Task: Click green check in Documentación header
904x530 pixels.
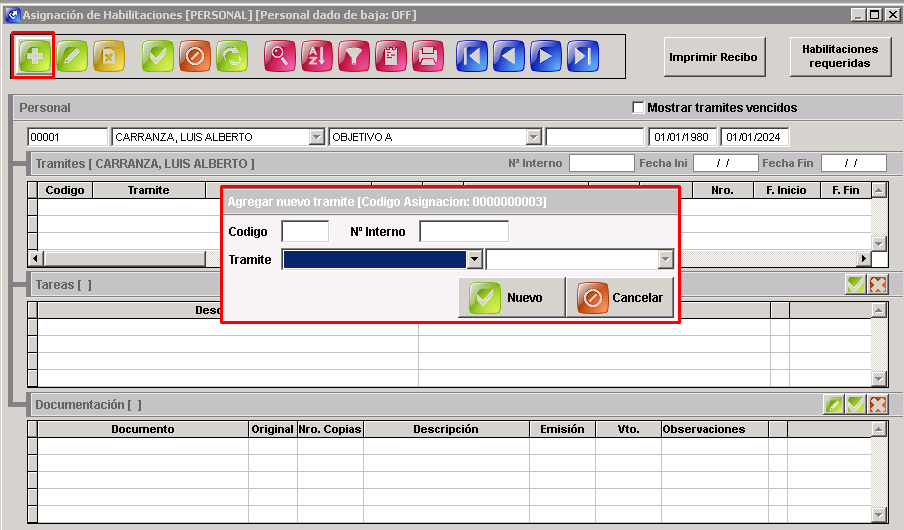Action: tap(856, 405)
